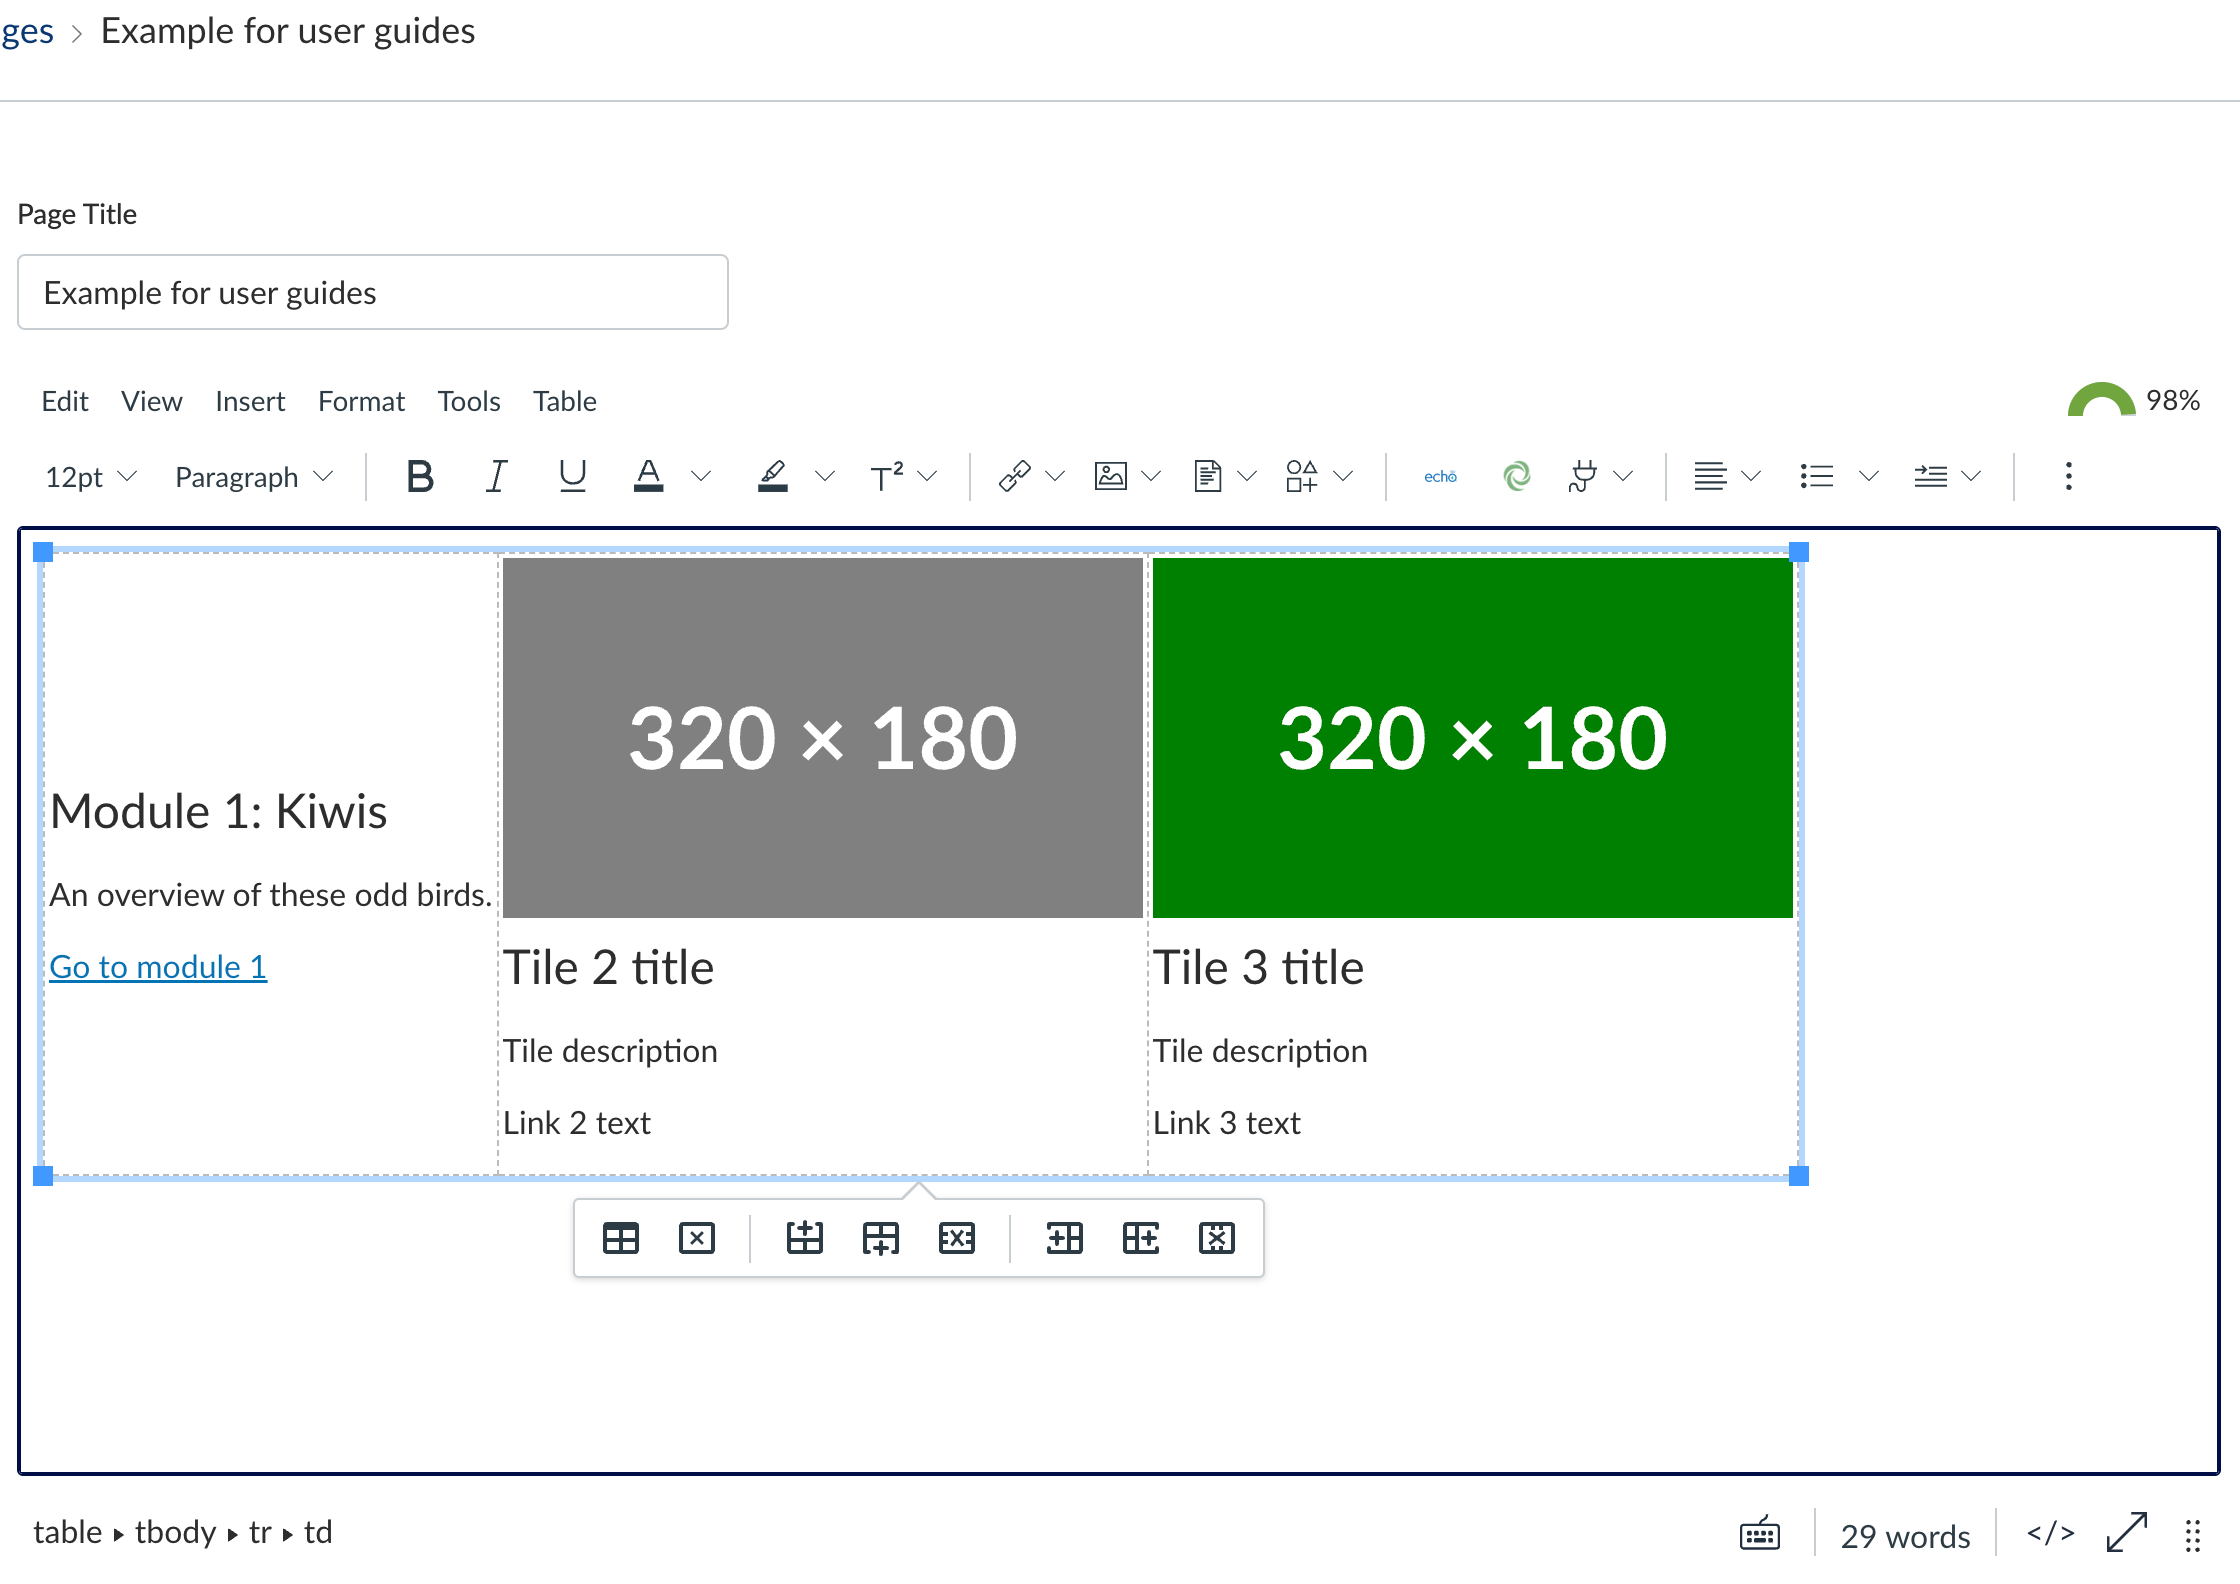
Task: Follow the Go to module 1 link
Action: point(158,967)
